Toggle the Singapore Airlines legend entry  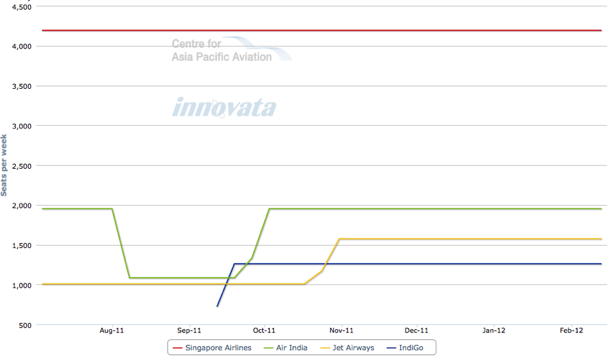click(212, 348)
